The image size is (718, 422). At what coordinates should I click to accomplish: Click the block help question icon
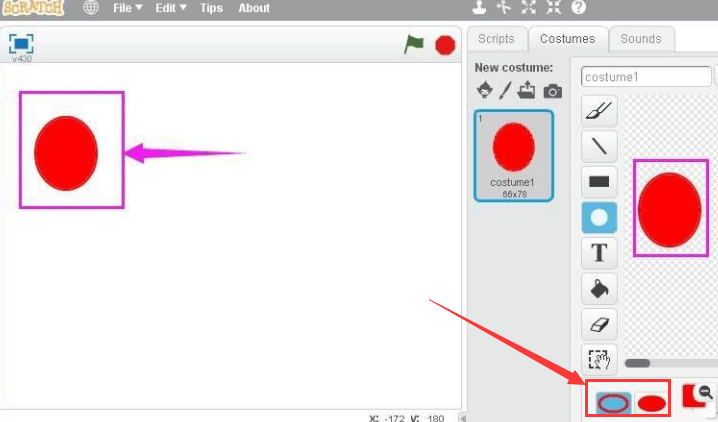579,7
